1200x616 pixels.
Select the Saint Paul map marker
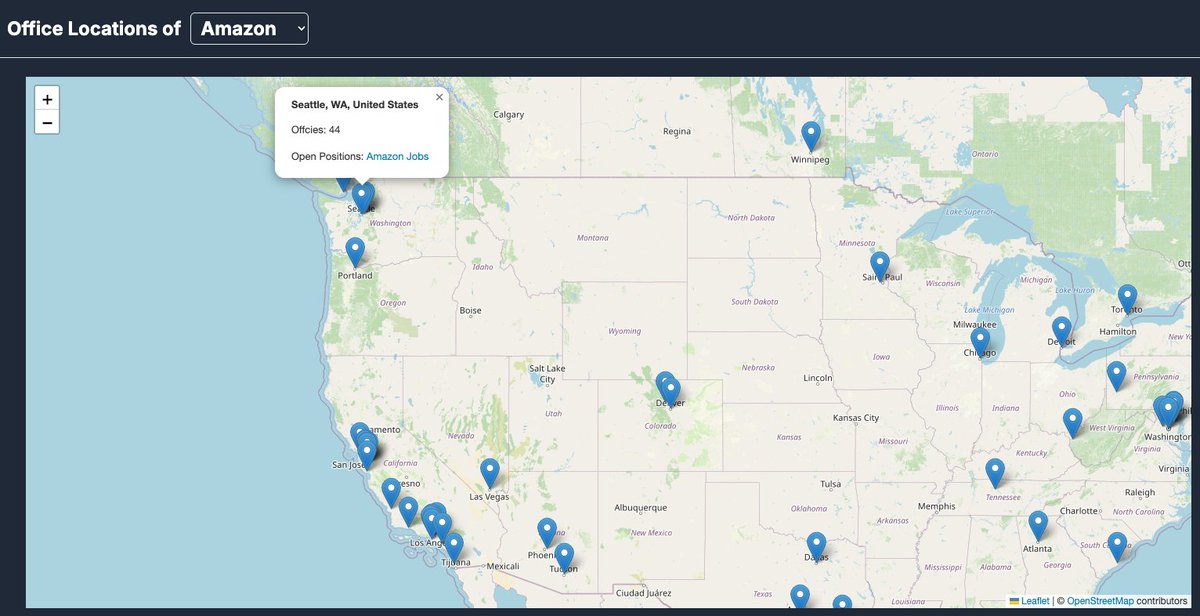[x=880, y=266]
